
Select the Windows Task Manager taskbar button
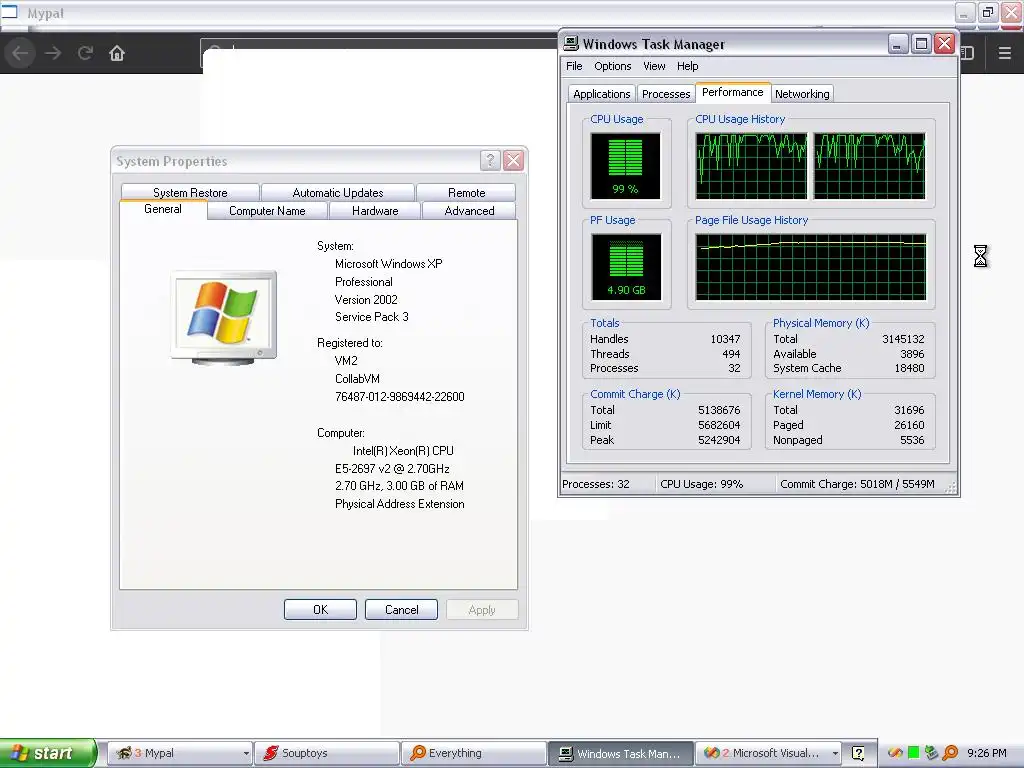[x=620, y=753]
